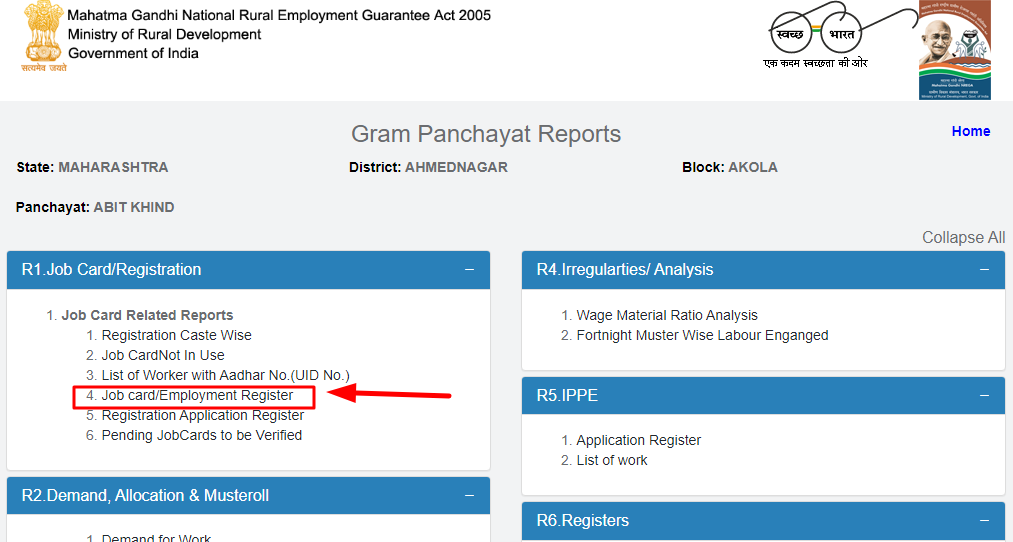Collapse the R4.Irregularties/ Analysis panel minus
The height and width of the screenshot is (542, 1013).
[x=984, y=269]
